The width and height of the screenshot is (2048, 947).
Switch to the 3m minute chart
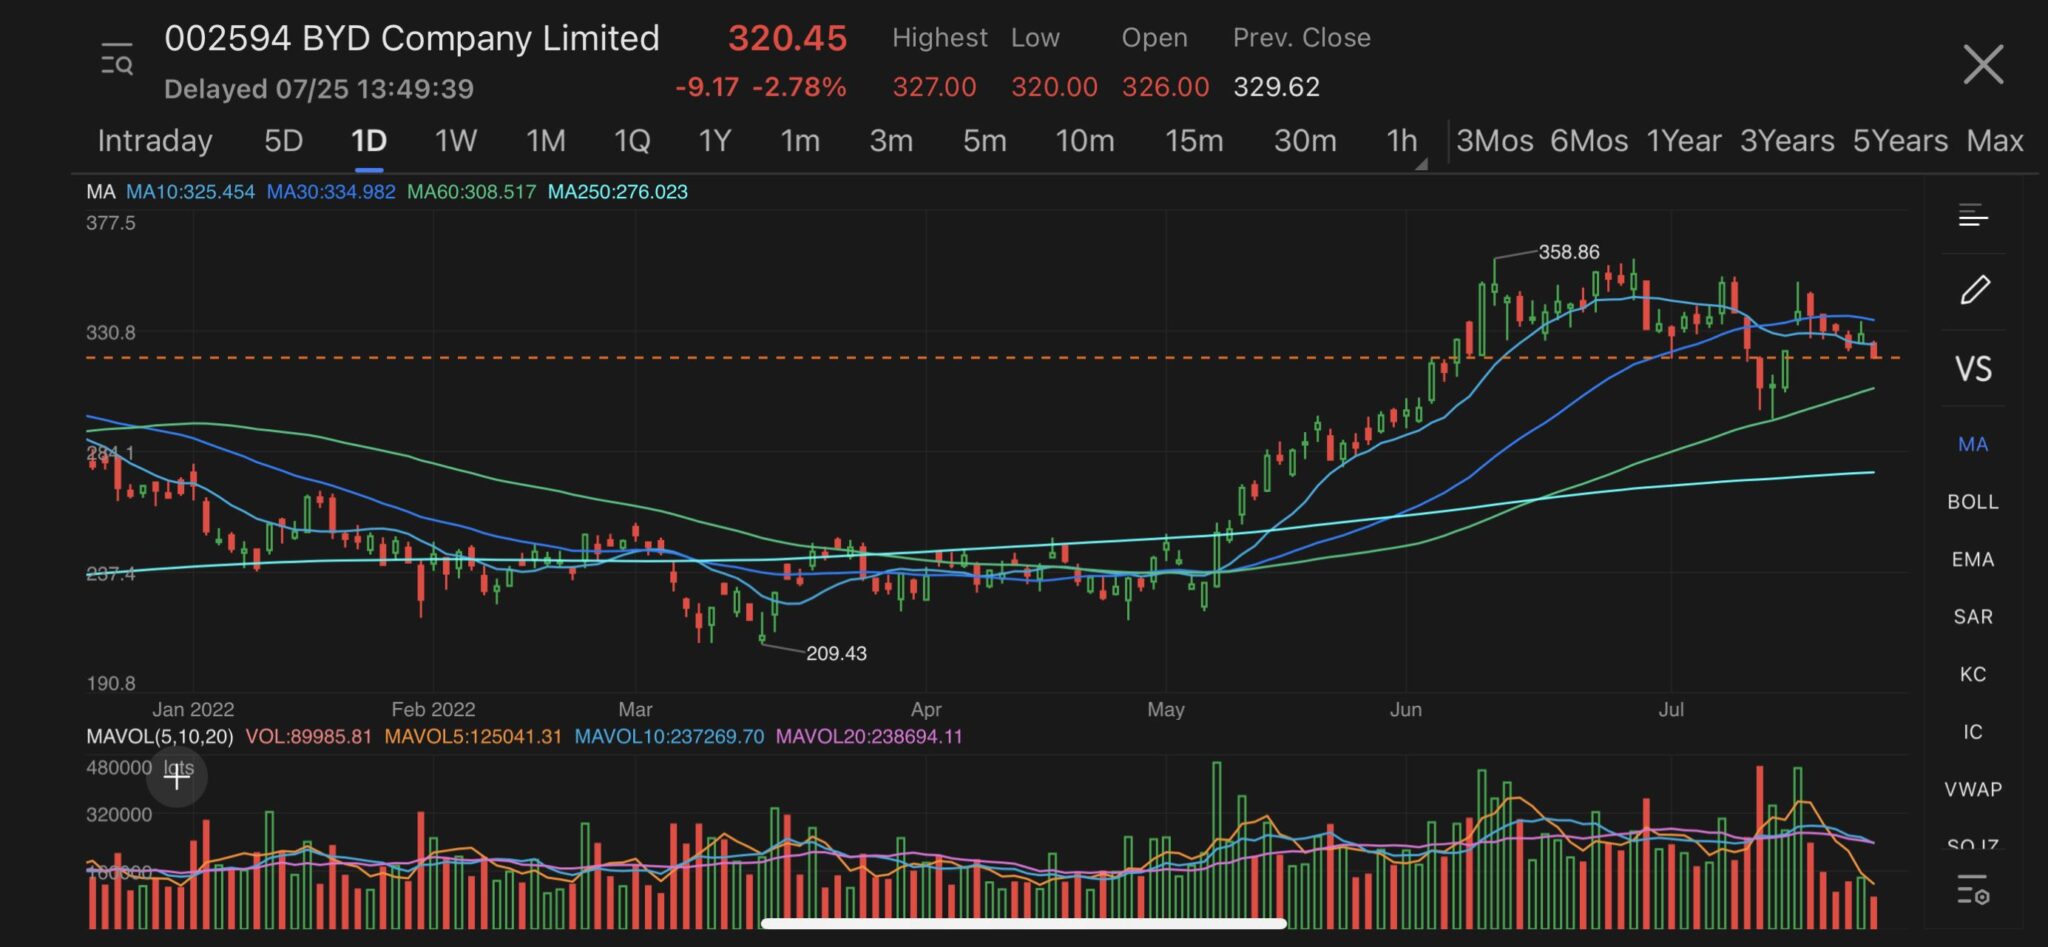coord(891,141)
